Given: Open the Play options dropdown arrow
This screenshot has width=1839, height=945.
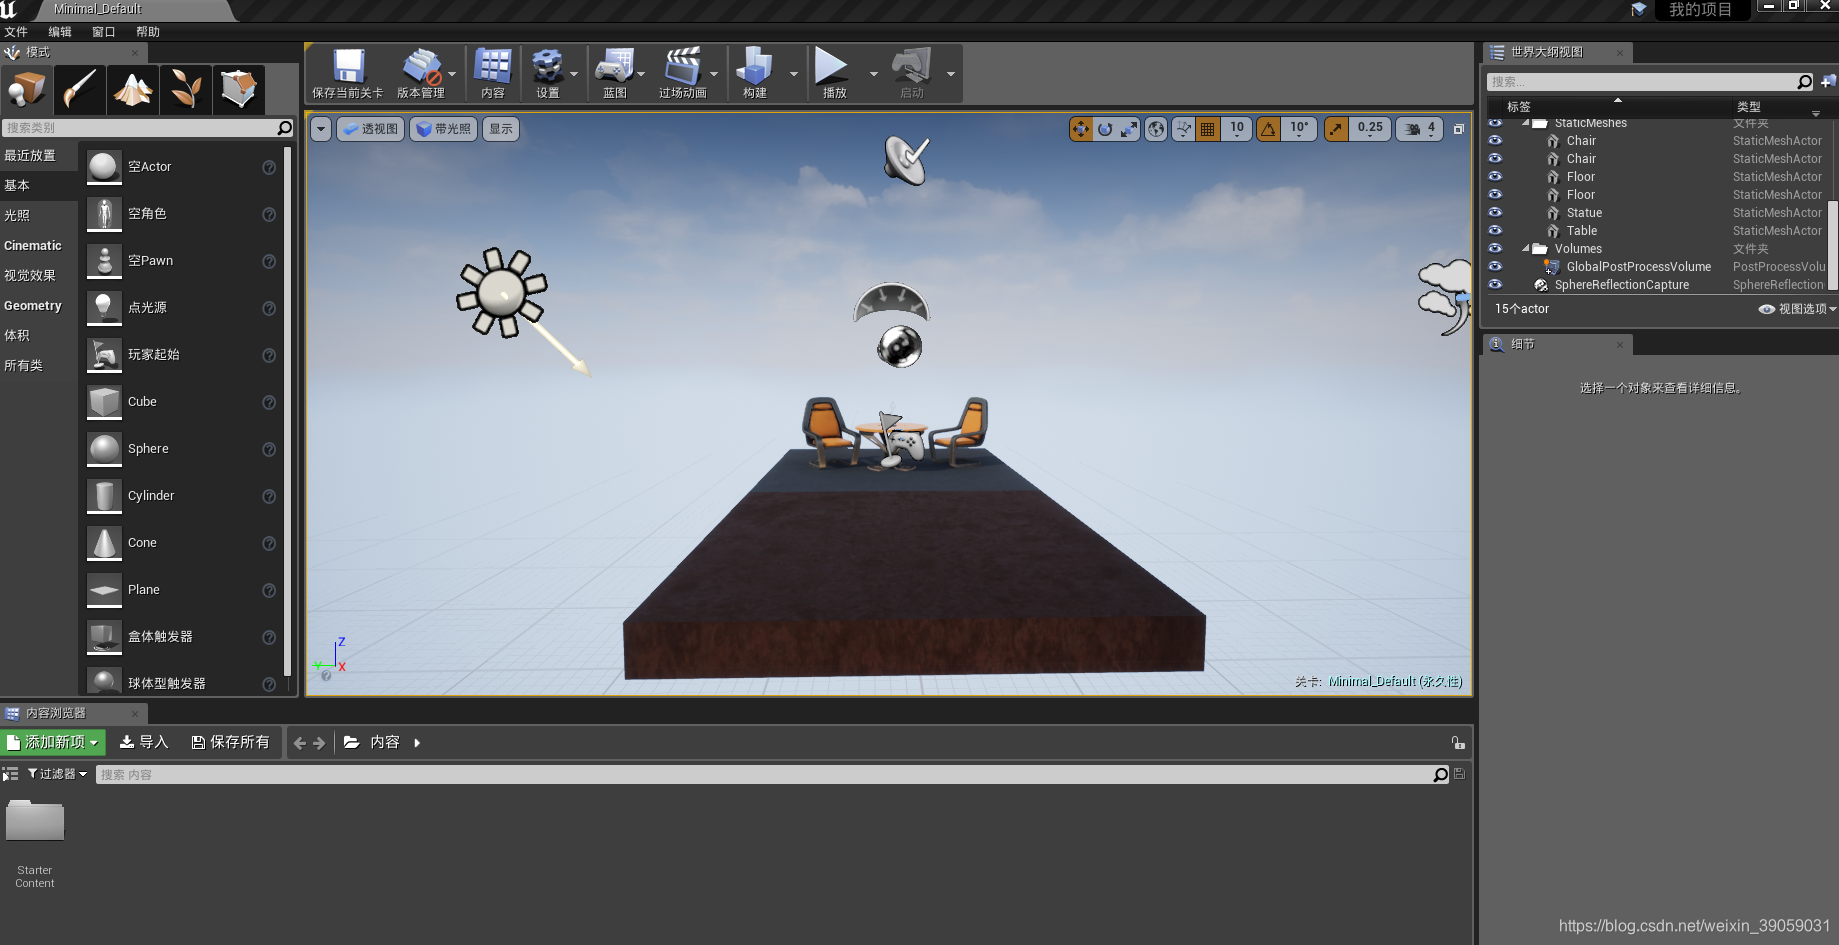Looking at the screenshot, I should [x=873, y=74].
